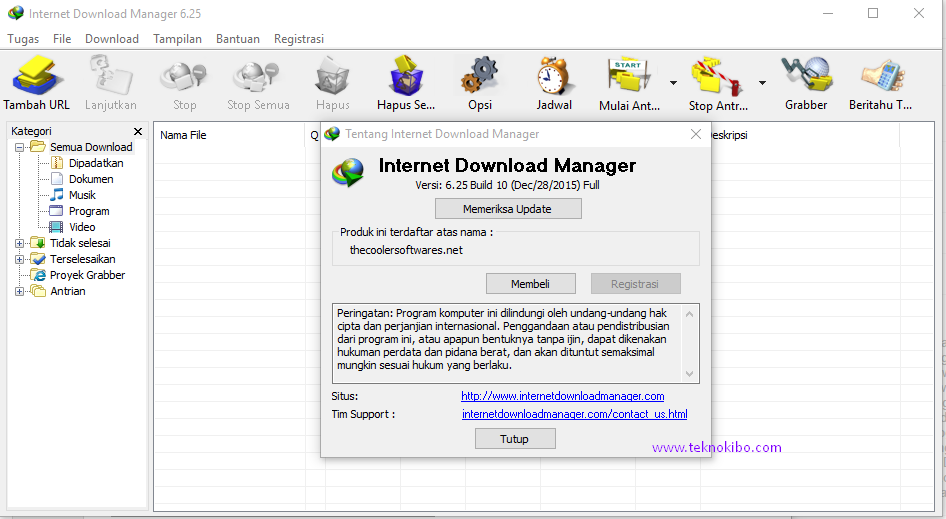Close the Kategori panel

click(x=138, y=131)
